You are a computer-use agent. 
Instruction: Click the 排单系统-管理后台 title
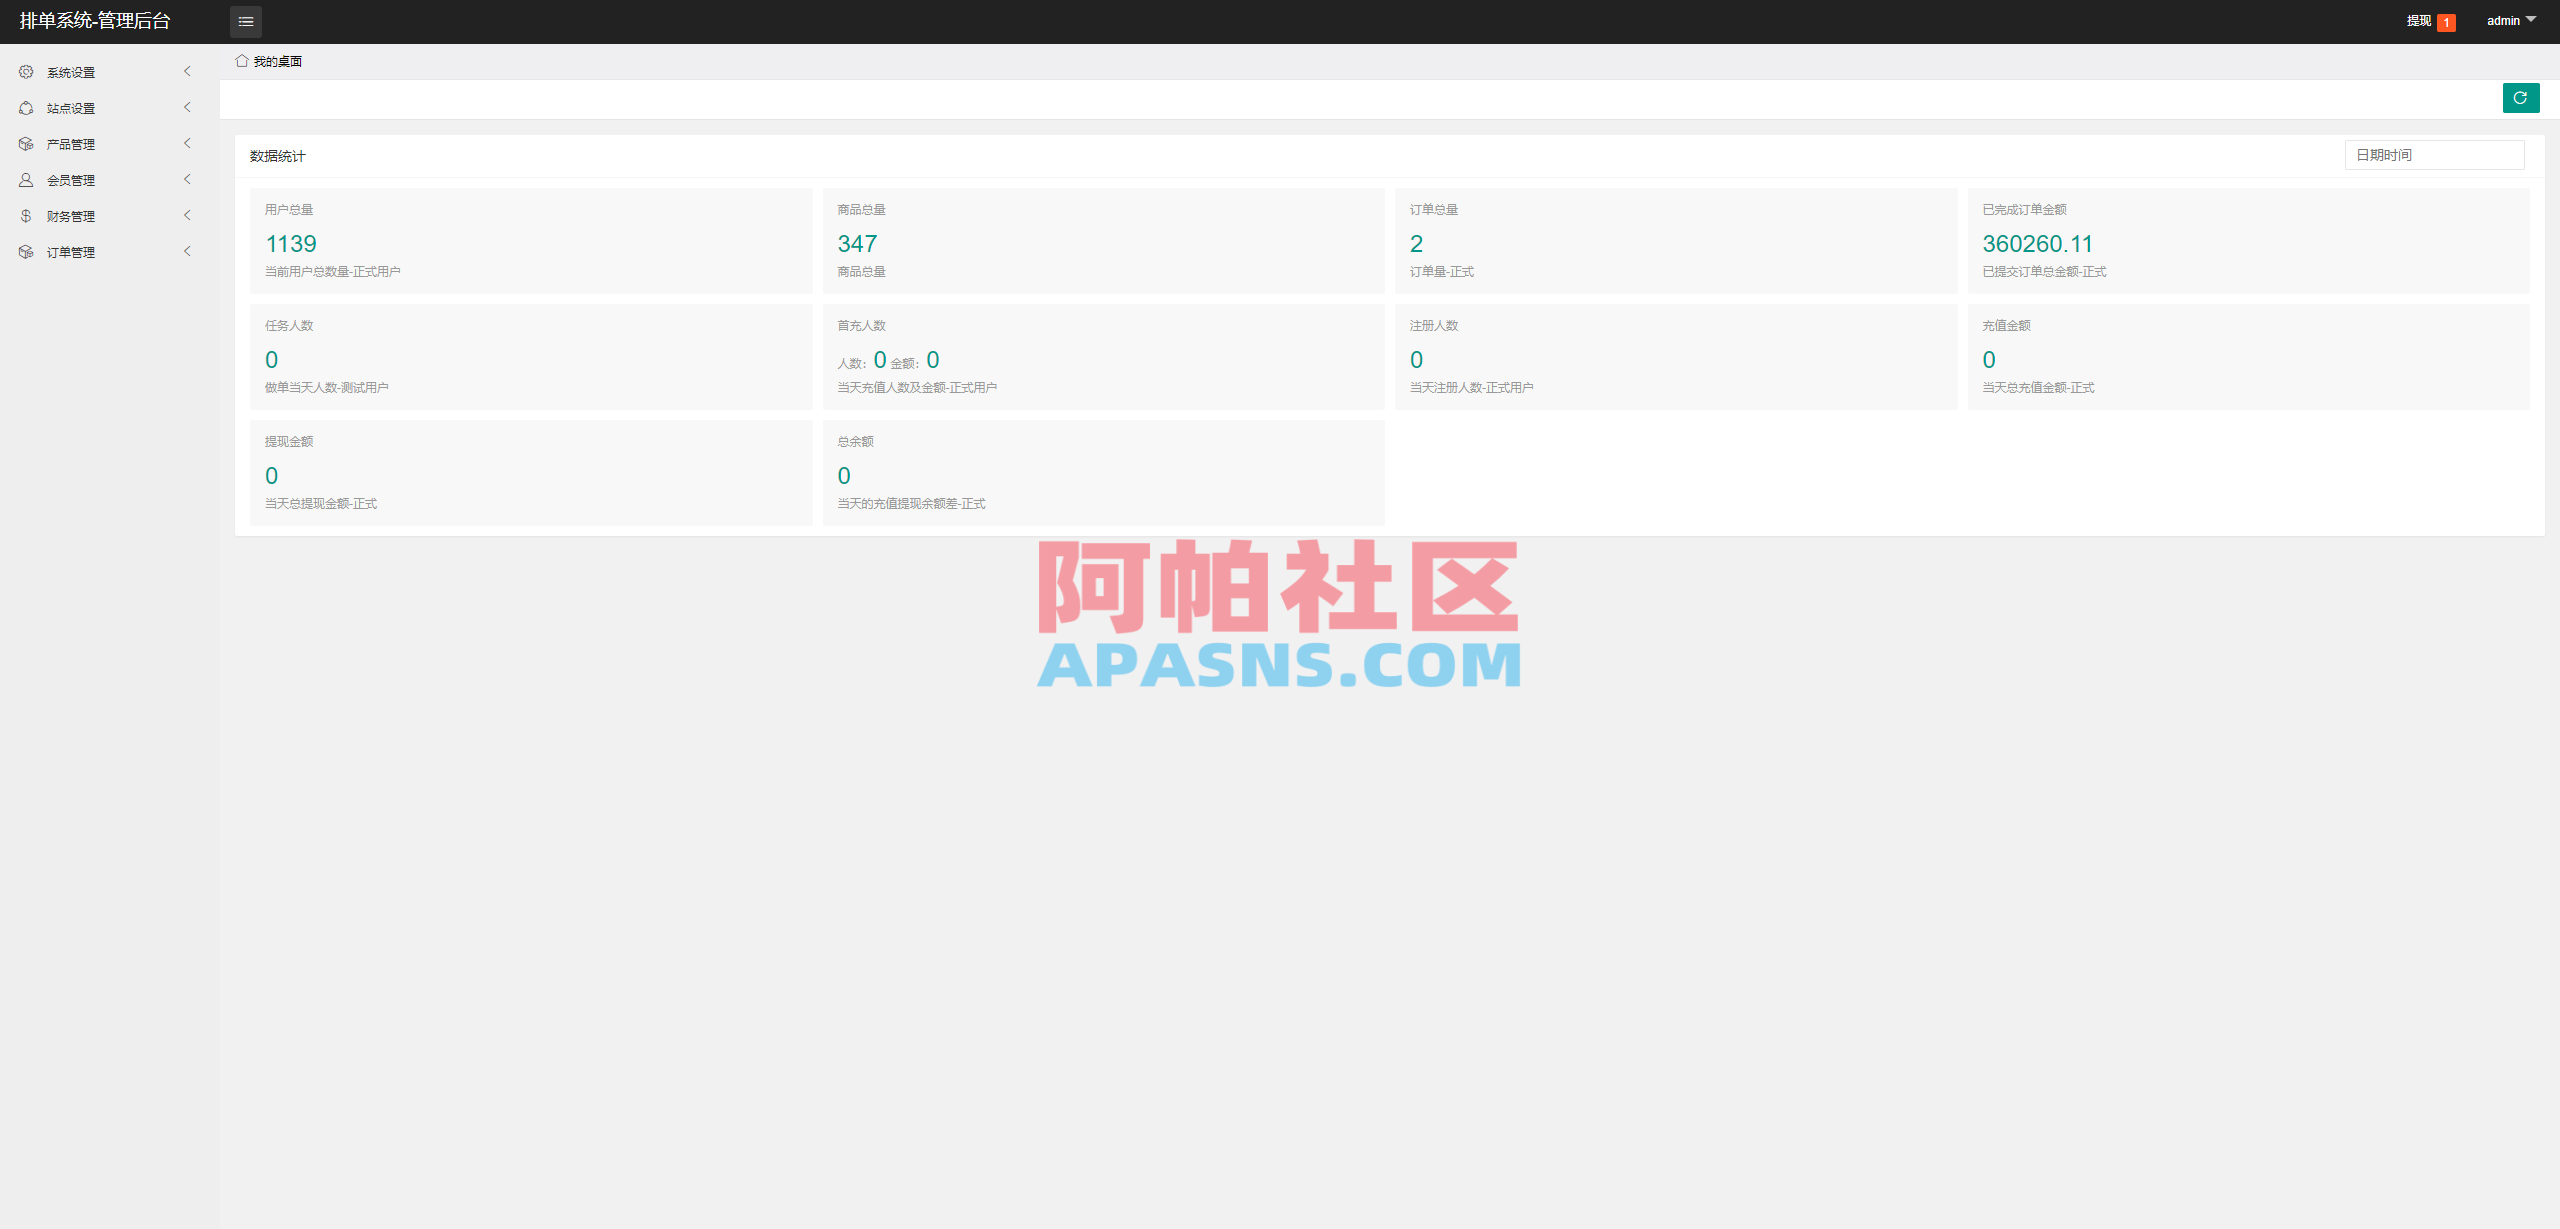(95, 21)
